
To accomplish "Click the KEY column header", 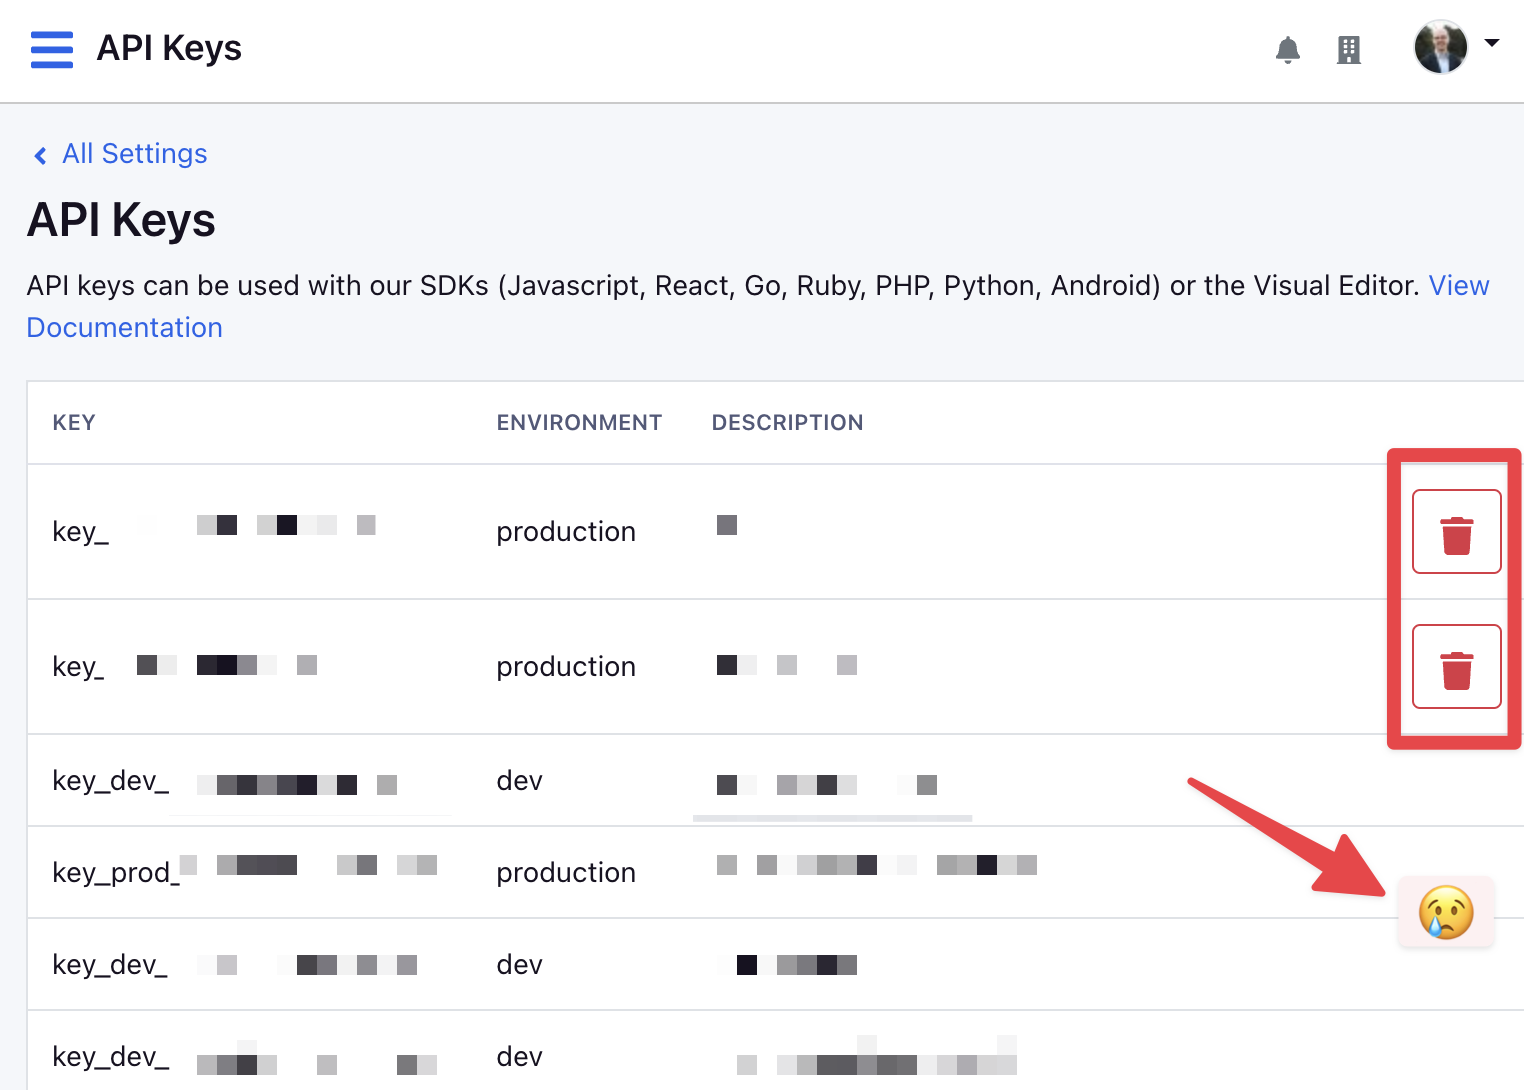I will 74,423.
